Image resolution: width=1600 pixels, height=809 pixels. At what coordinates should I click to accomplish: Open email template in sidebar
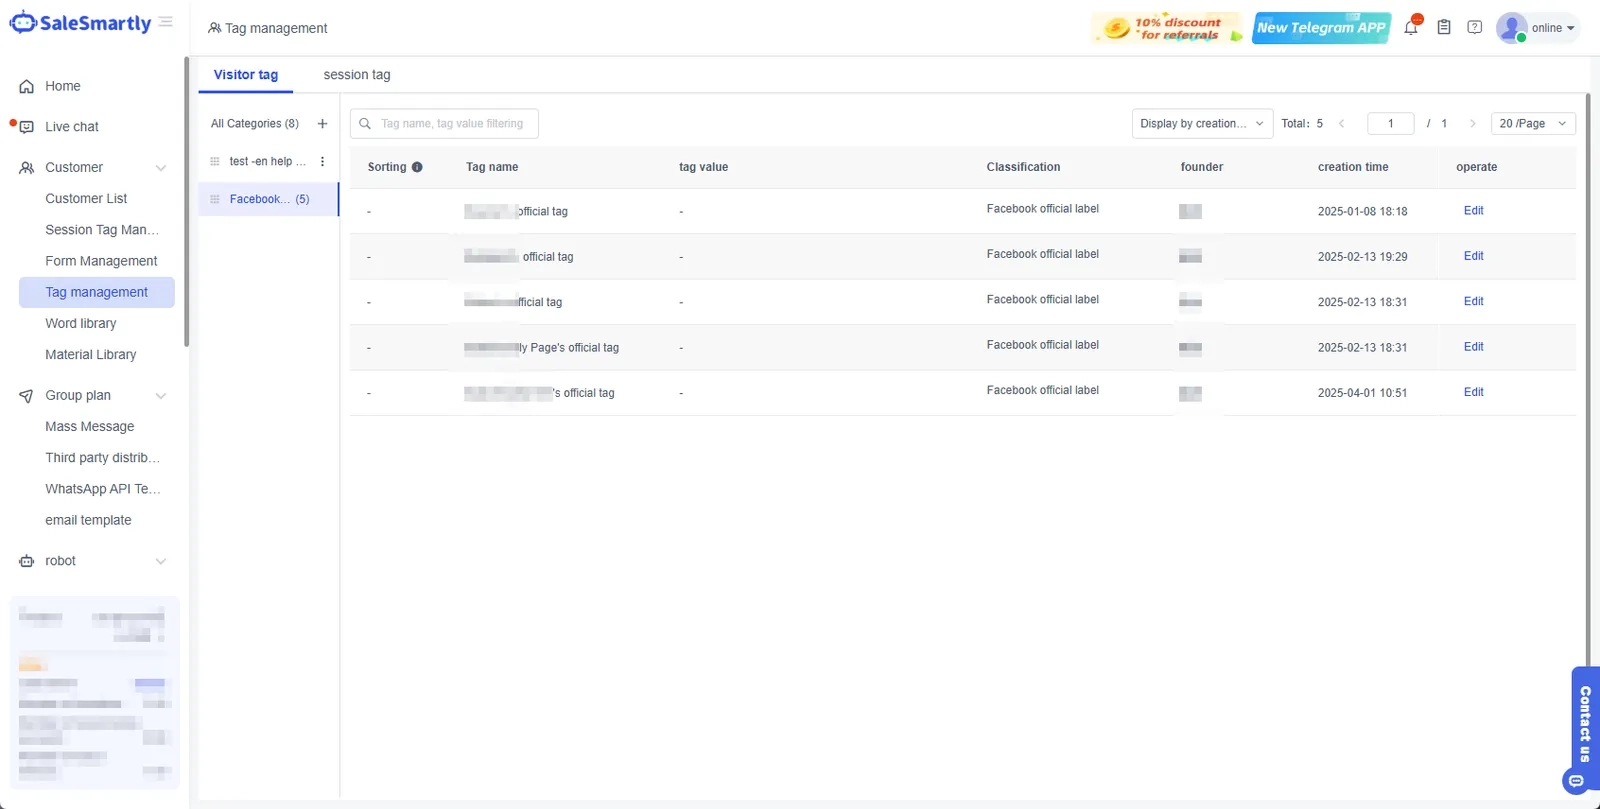tap(88, 520)
